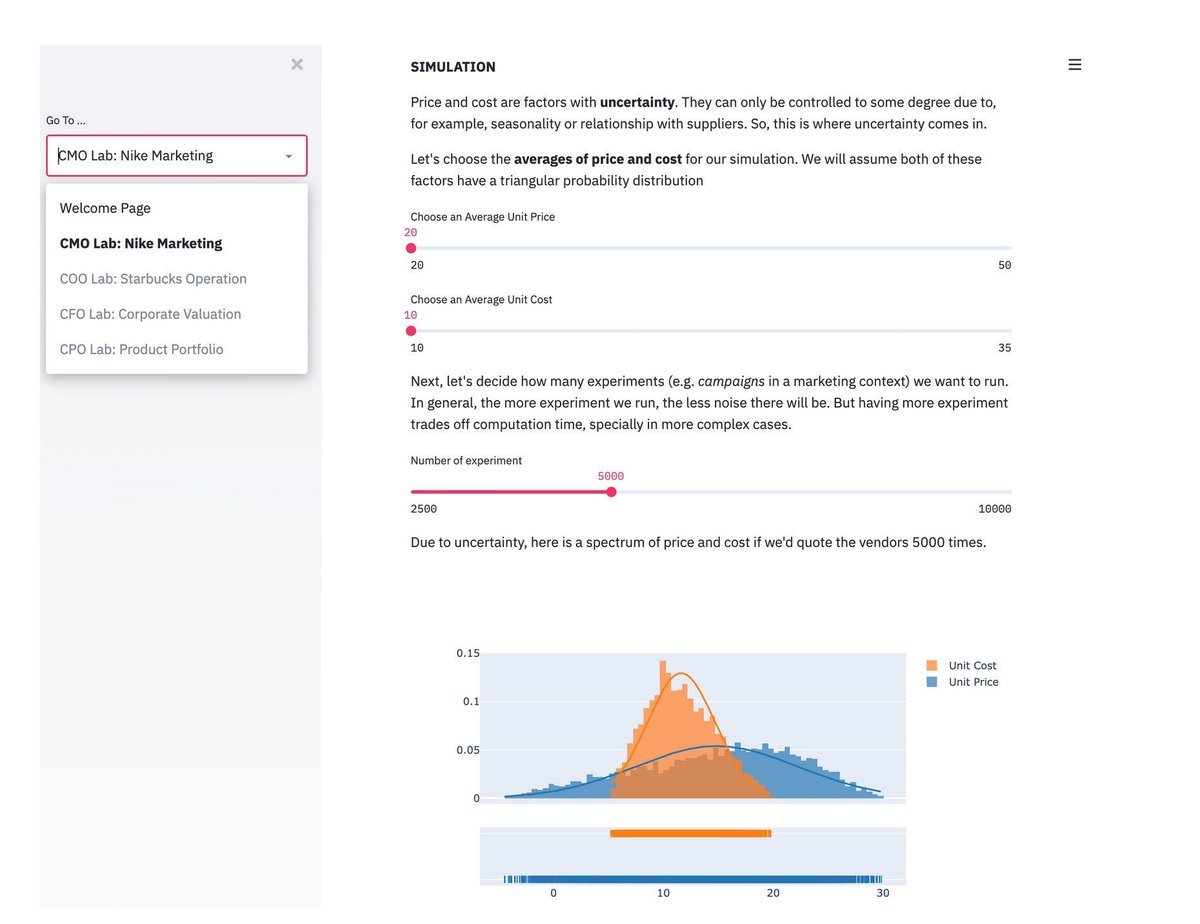1200x924 pixels.
Task: Click the 'Choose an Average Unit Price' label
Action: [x=483, y=217]
